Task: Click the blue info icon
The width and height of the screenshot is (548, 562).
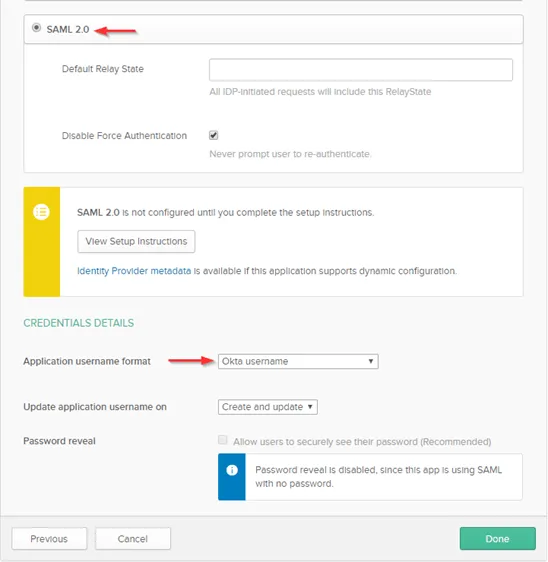Action: pos(232,470)
